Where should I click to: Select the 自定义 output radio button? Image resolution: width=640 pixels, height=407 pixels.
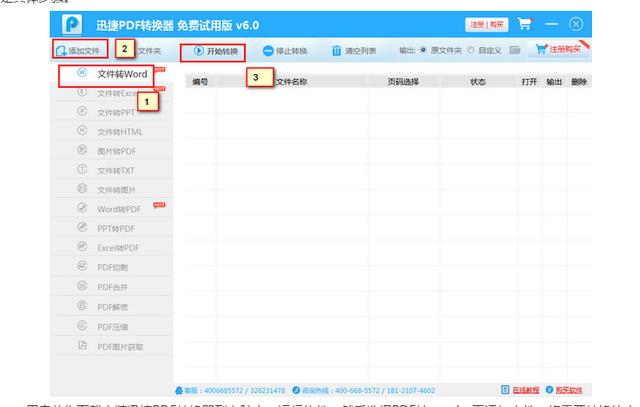click(x=471, y=50)
